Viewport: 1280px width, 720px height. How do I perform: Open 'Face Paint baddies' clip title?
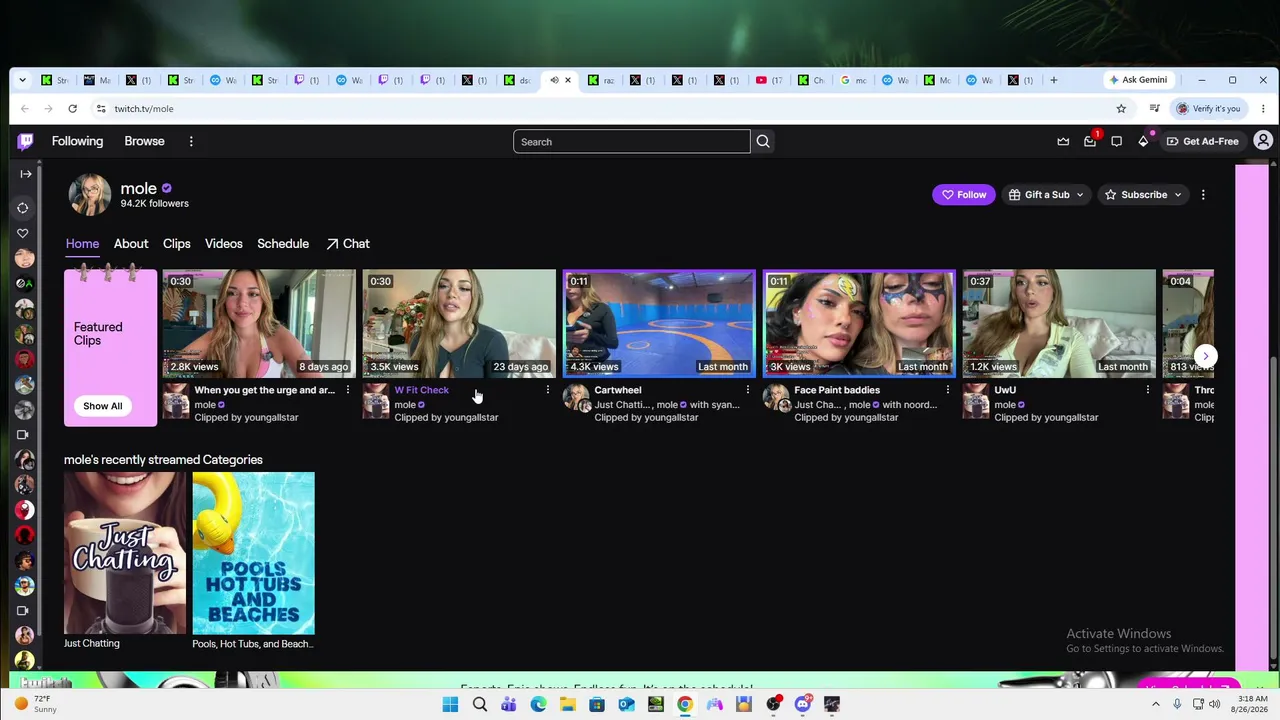837,390
